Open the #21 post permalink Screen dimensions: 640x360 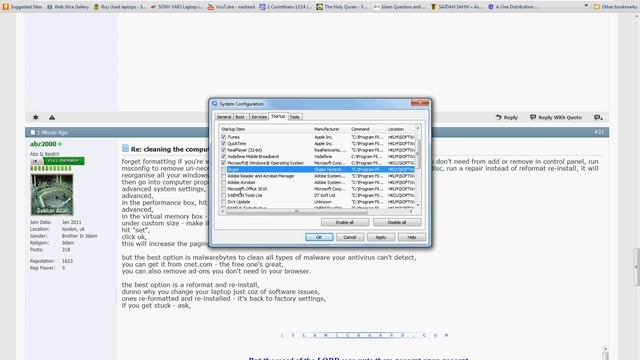pyautogui.click(x=599, y=132)
